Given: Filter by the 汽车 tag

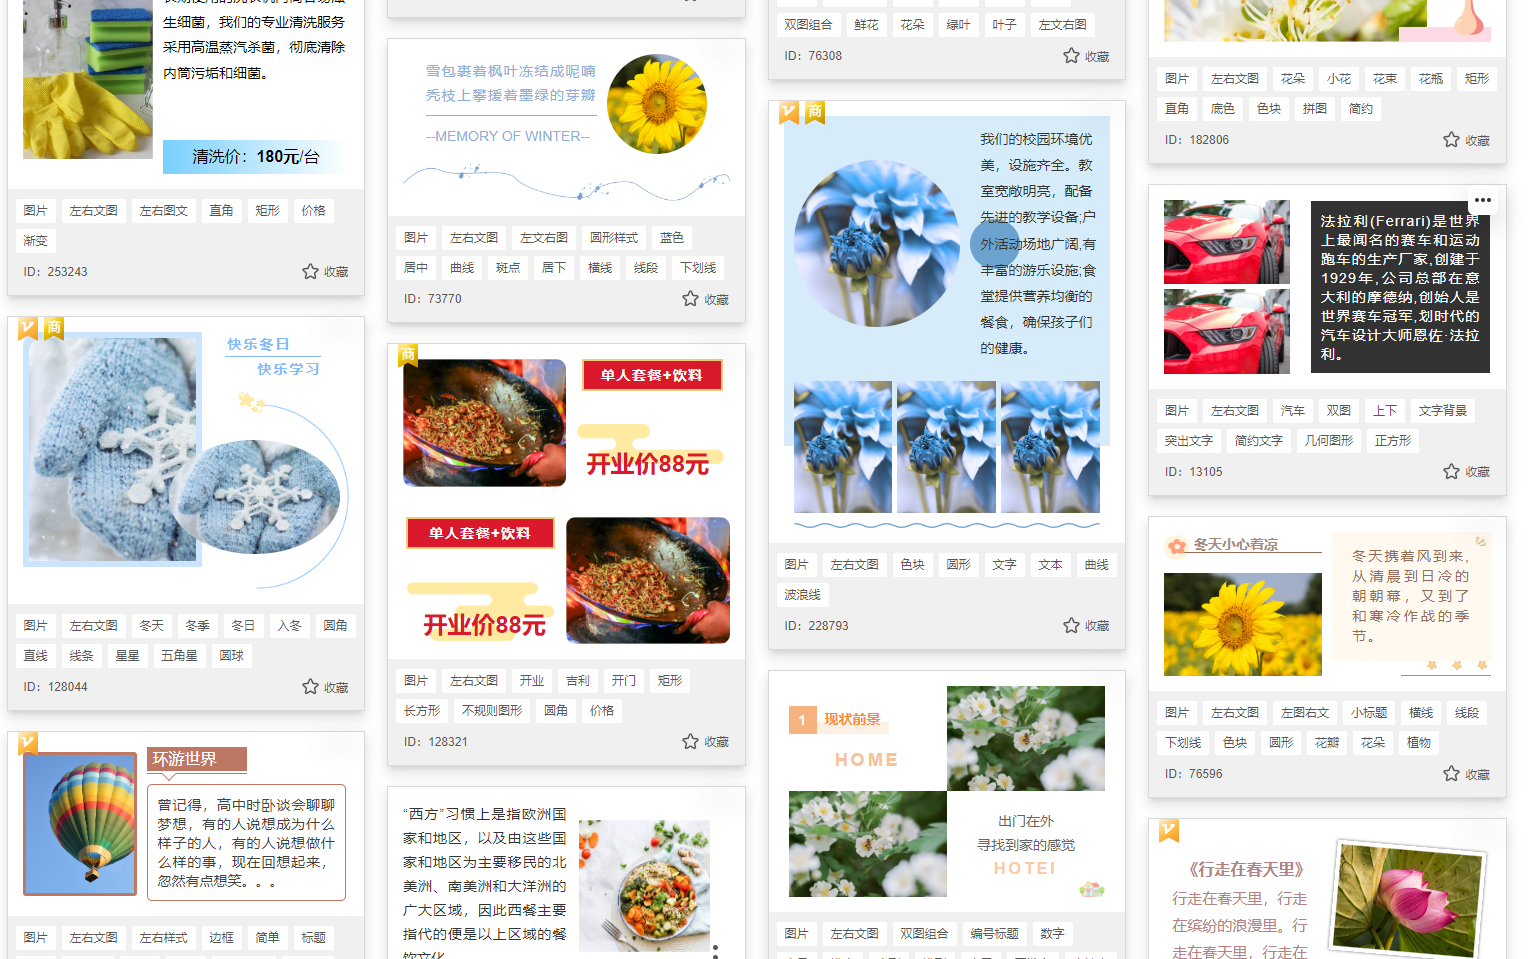Looking at the screenshot, I should point(1293,411).
